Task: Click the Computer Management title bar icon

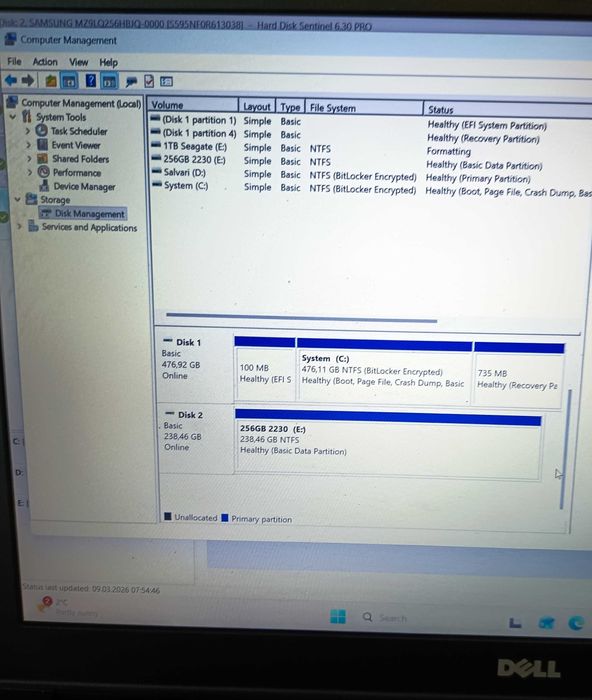Action: (x=10, y=39)
